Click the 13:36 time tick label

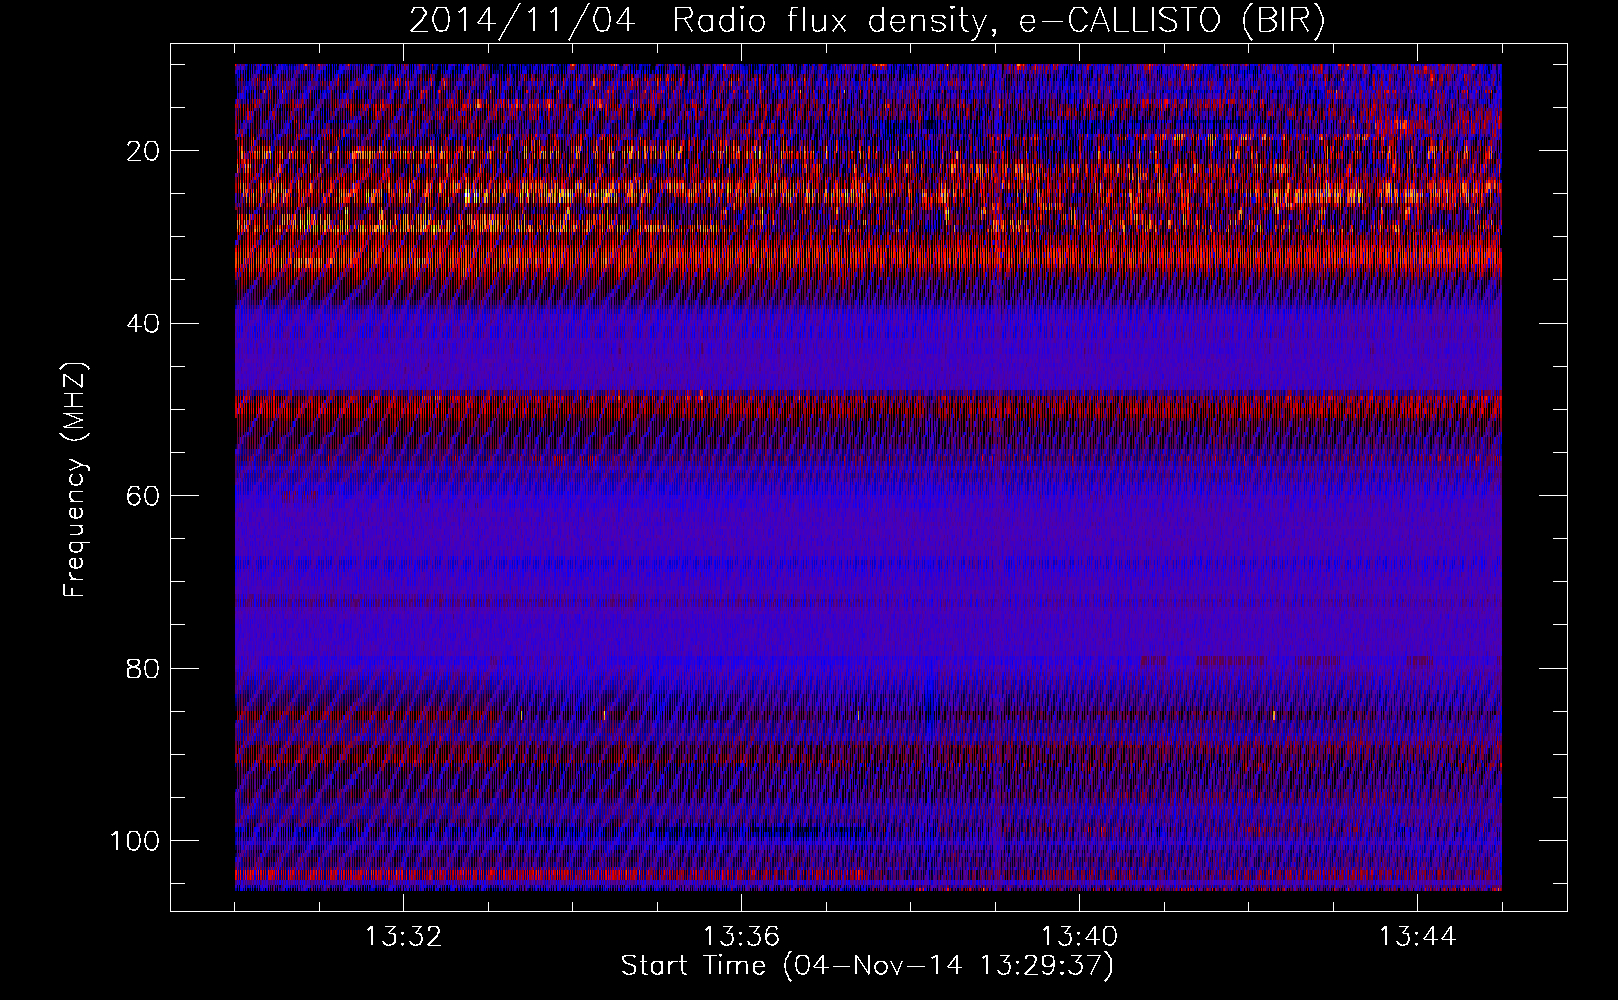(x=741, y=937)
